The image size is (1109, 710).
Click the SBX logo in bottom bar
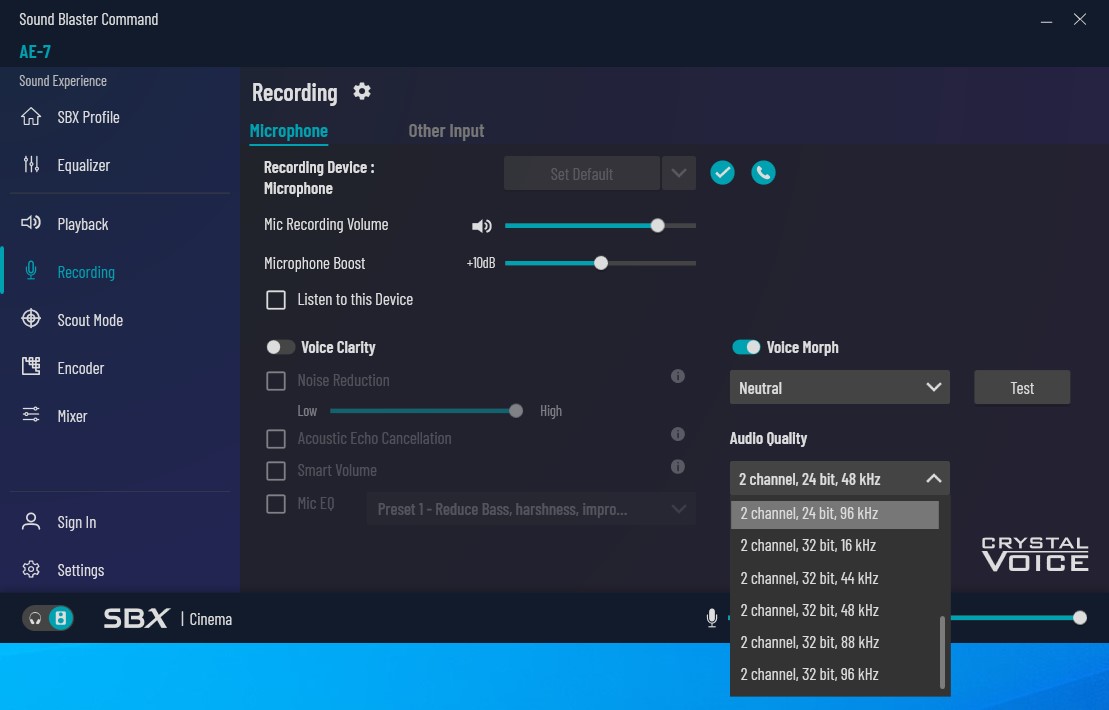[136, 619]
